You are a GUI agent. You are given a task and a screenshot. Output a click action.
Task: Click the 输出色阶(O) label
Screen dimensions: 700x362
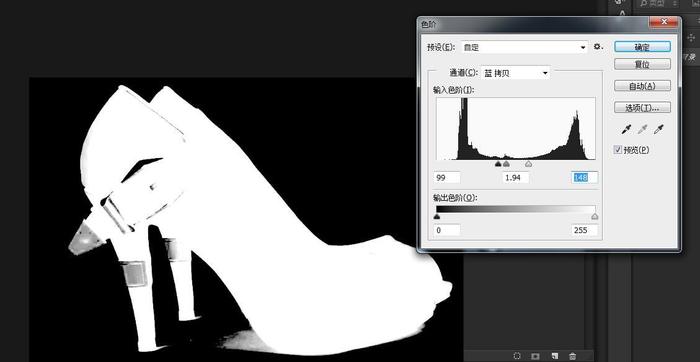click(x=454, y=197)
